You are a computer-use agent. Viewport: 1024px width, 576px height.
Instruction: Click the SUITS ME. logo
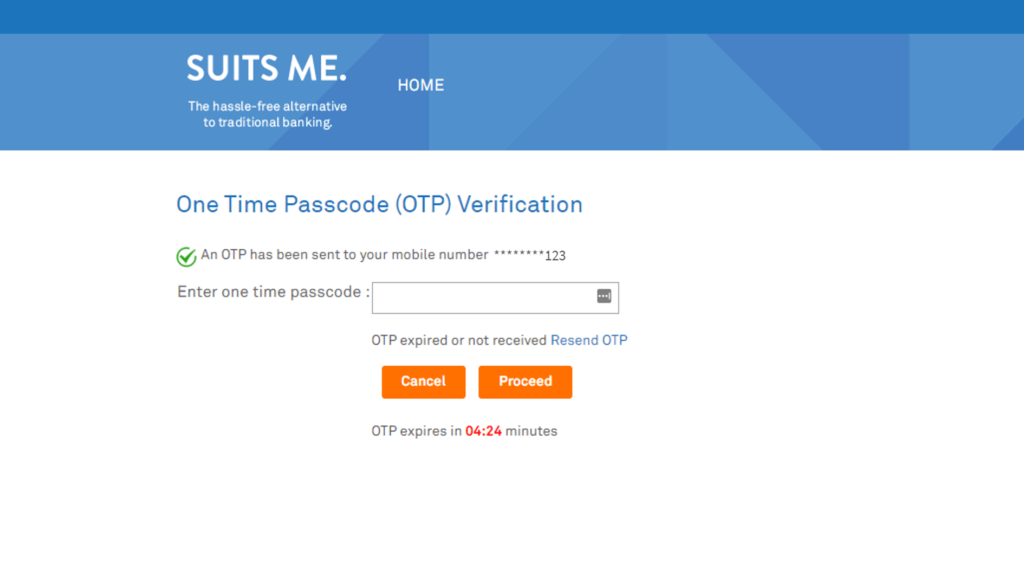coord(266,69)
